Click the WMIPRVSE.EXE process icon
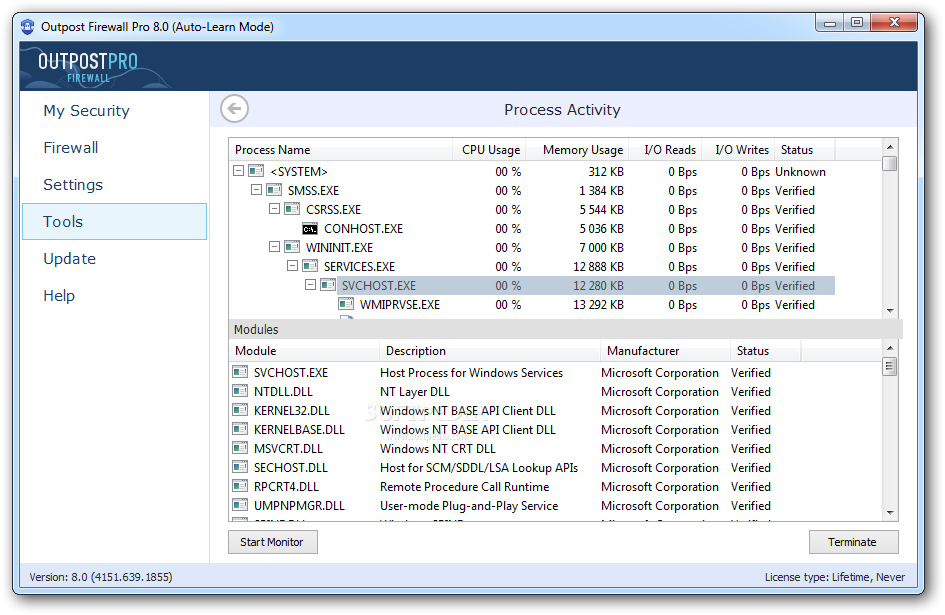 [346, 304]
